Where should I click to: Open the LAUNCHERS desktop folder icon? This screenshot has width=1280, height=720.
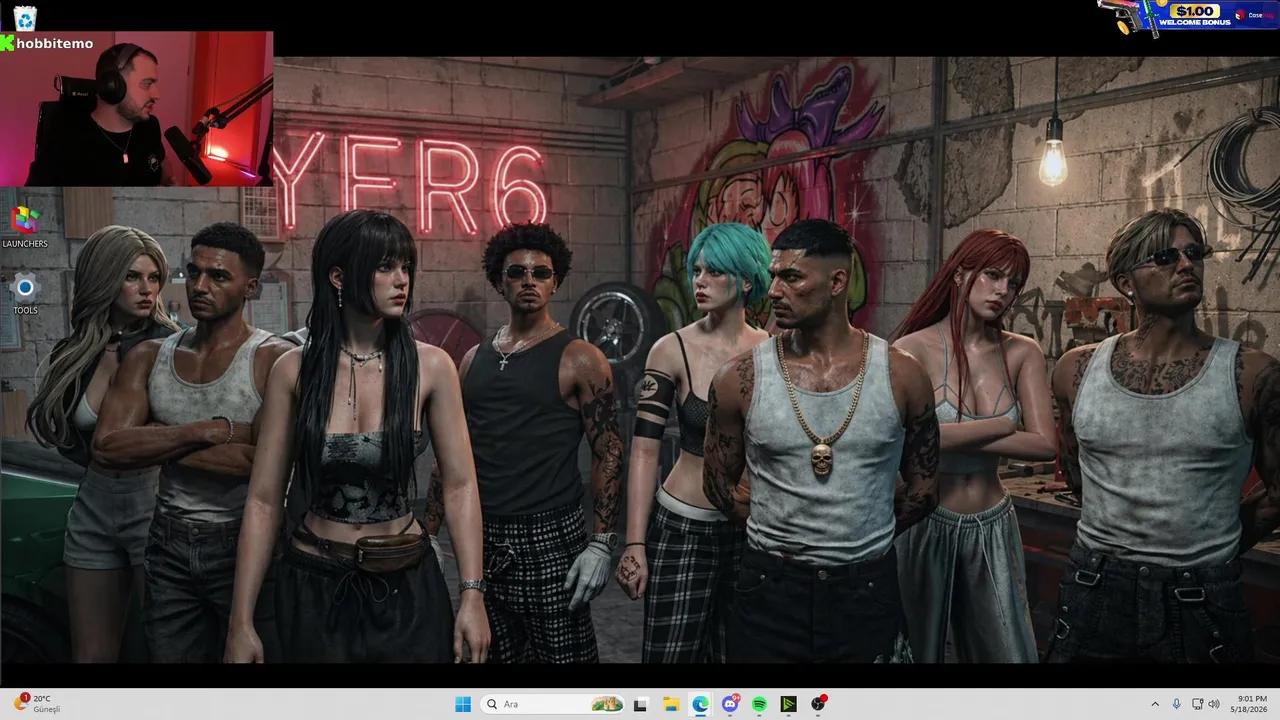pyautogui.click(x=25, y=226)
